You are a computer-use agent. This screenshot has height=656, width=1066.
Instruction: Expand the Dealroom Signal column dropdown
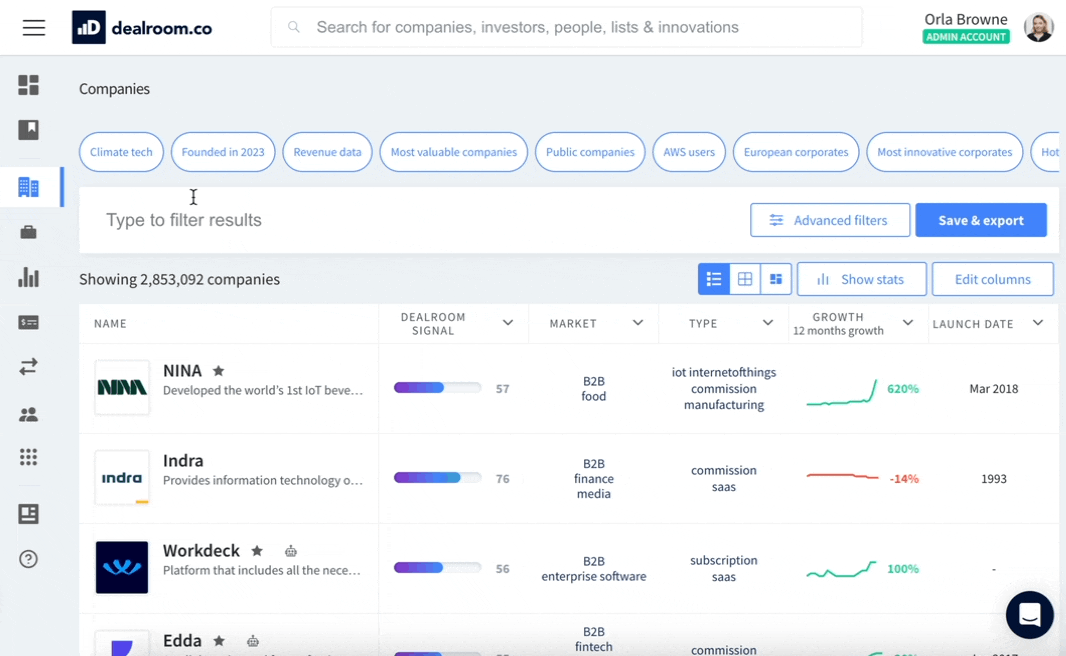click(508, 323)
